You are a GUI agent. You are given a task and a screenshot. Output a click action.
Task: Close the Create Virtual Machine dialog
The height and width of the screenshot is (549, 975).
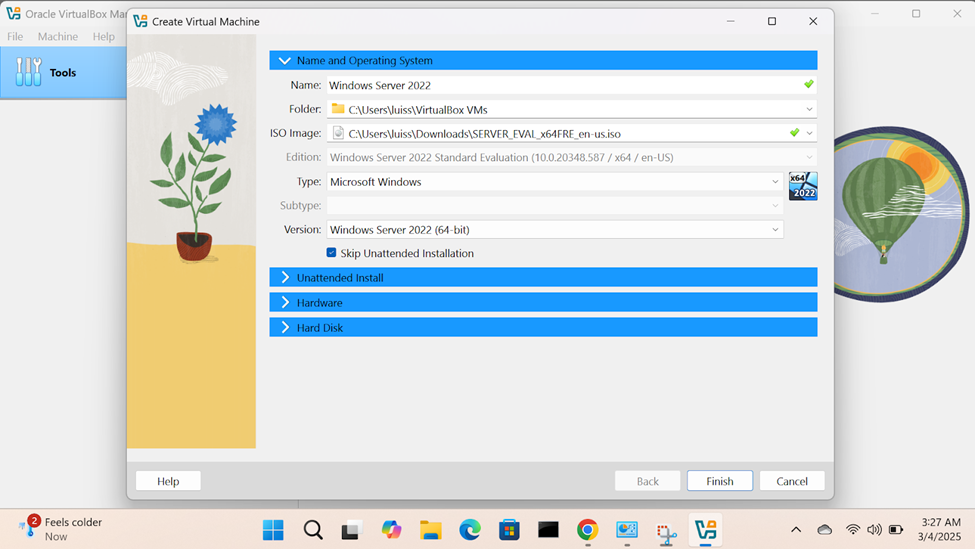813,21
